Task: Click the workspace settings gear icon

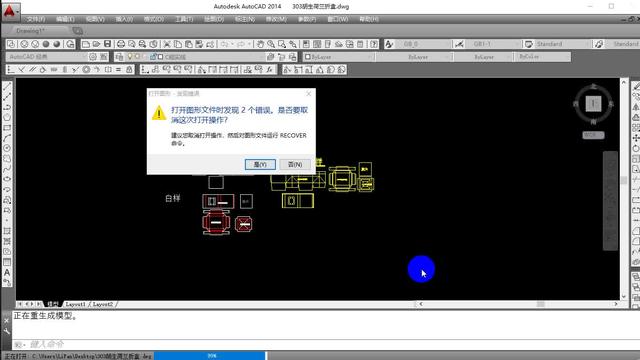Action: click(93, 57)
